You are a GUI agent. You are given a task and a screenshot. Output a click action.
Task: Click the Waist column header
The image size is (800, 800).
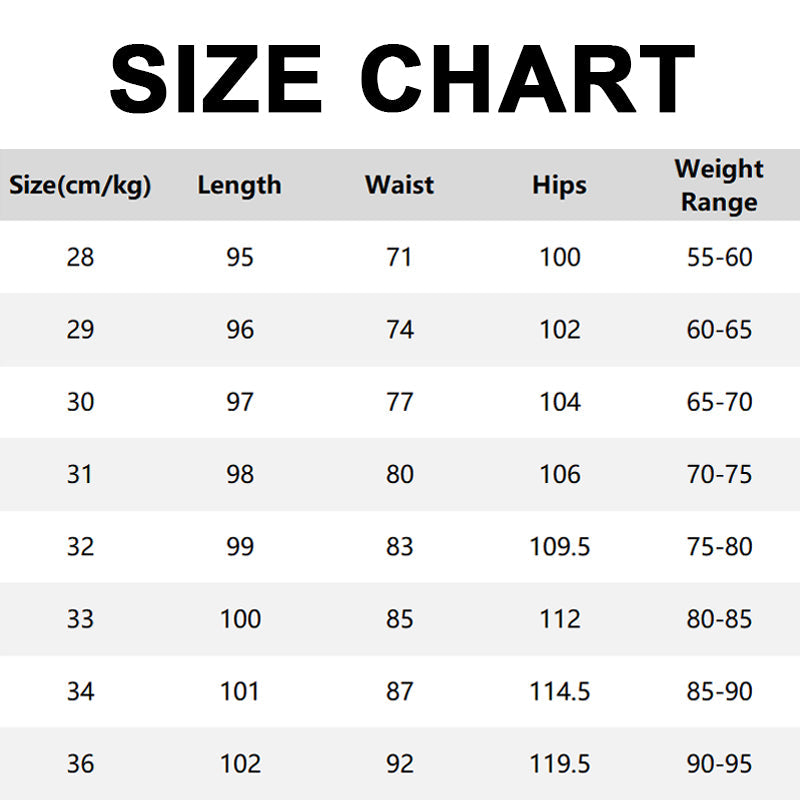pos(399,185)
